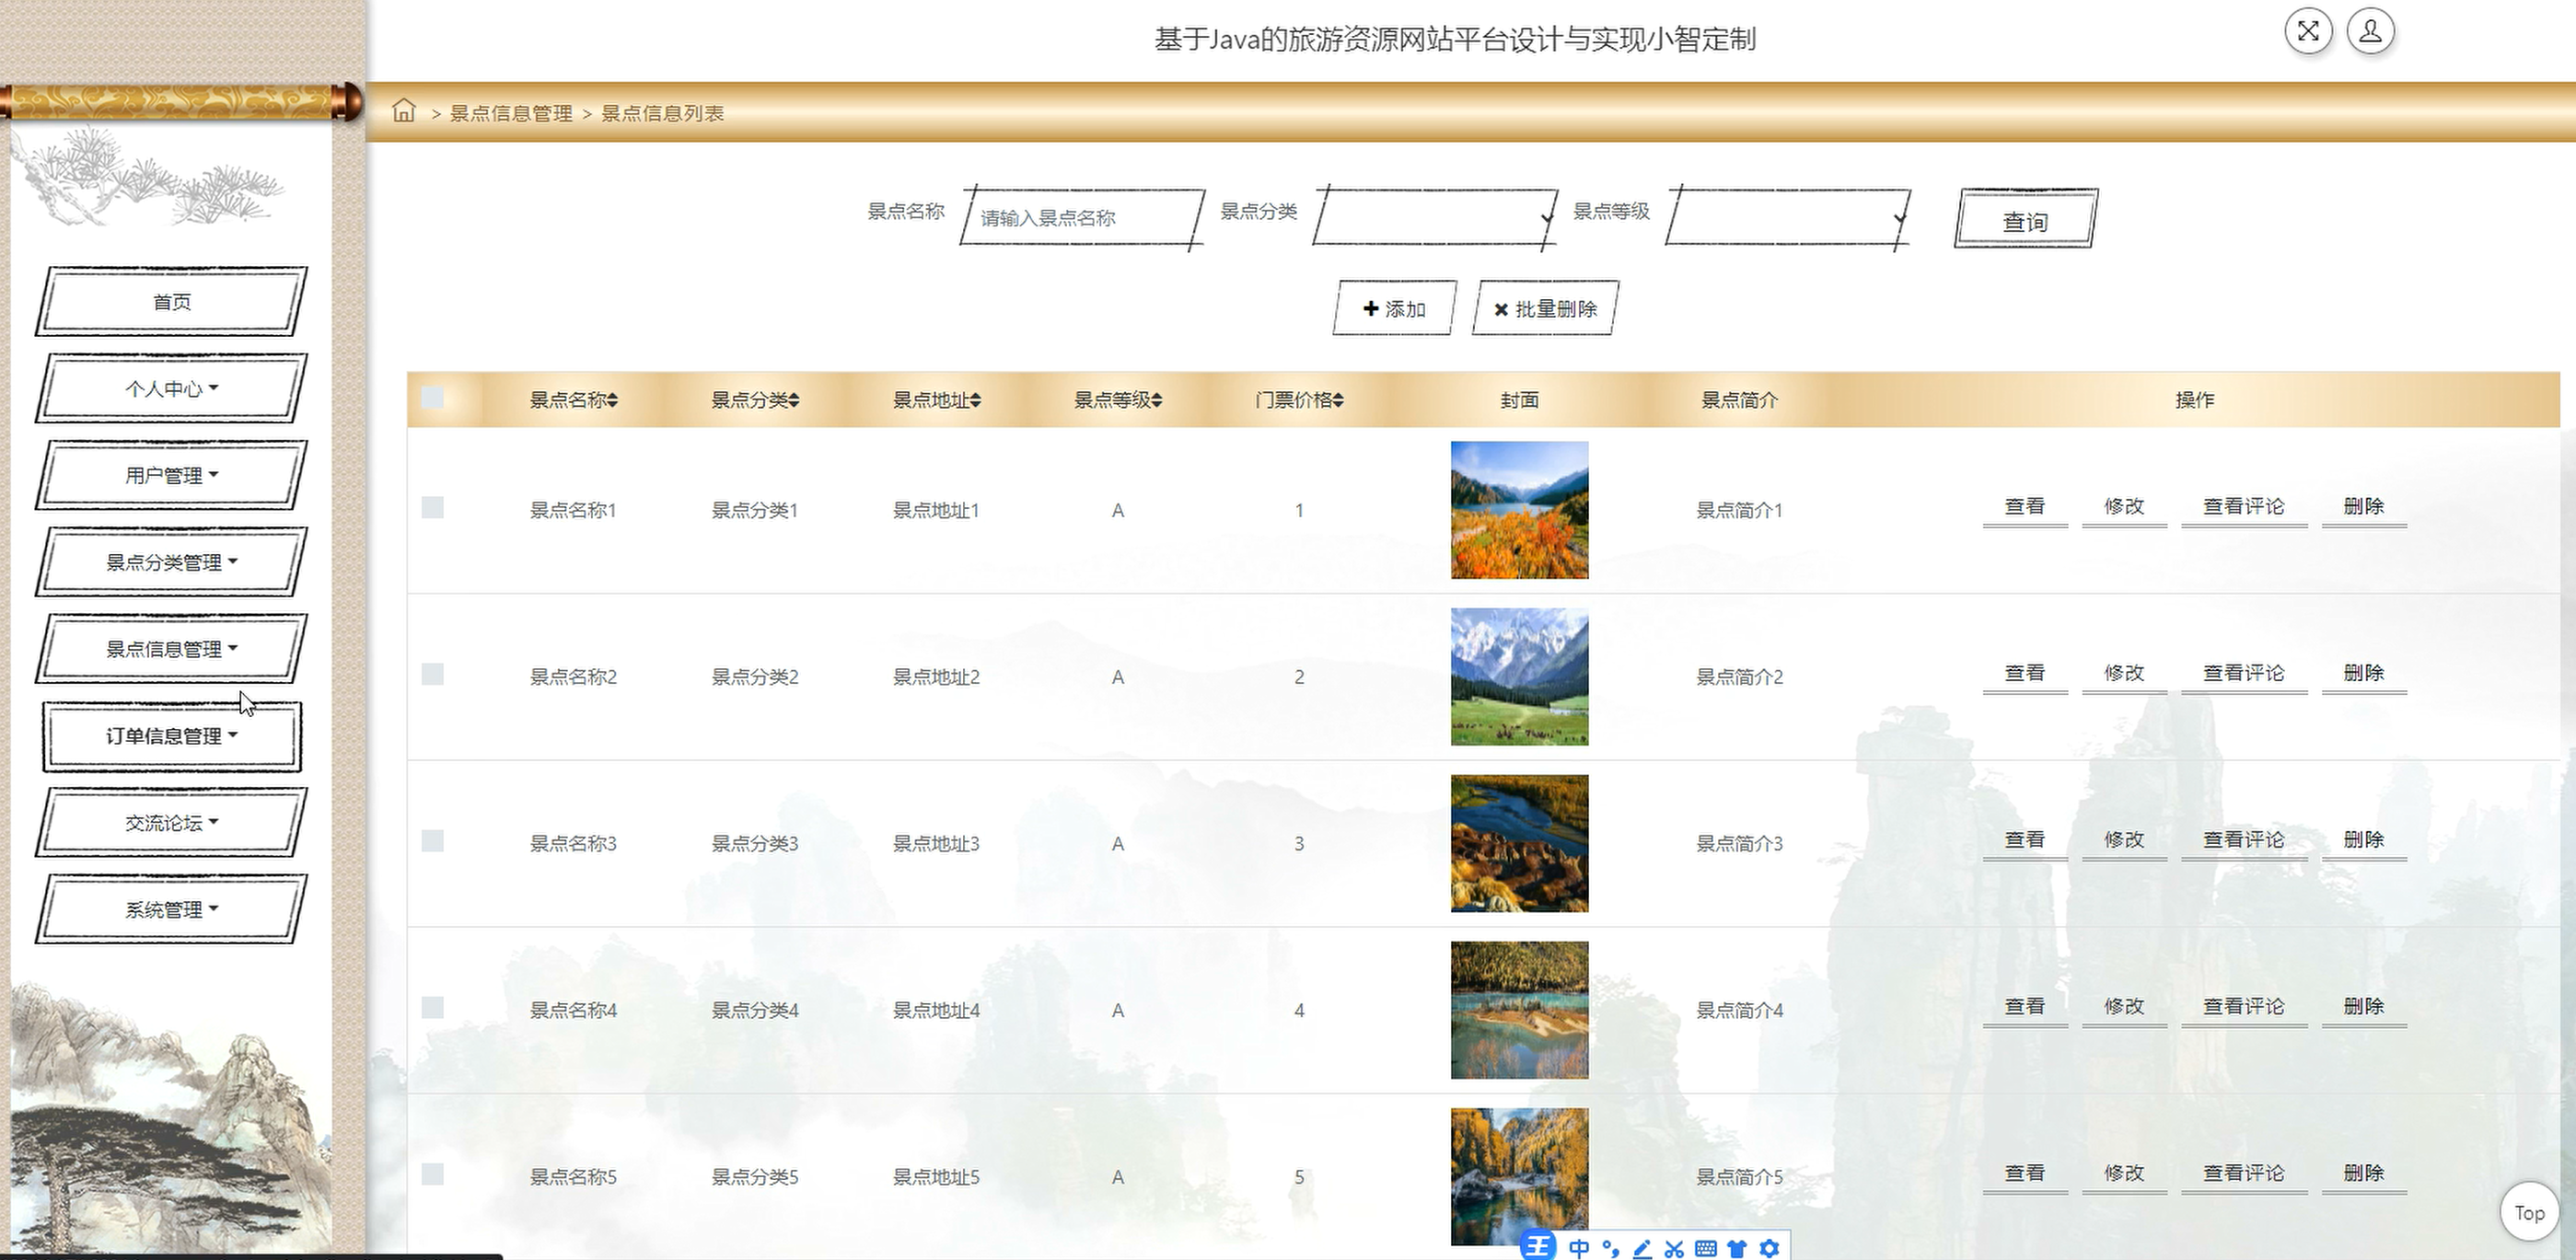Image resolution: width=2576 pixels, height=1260 pixels.
Task: Open the IME settings gear icon
Action: click(x=1769, y=1248)
